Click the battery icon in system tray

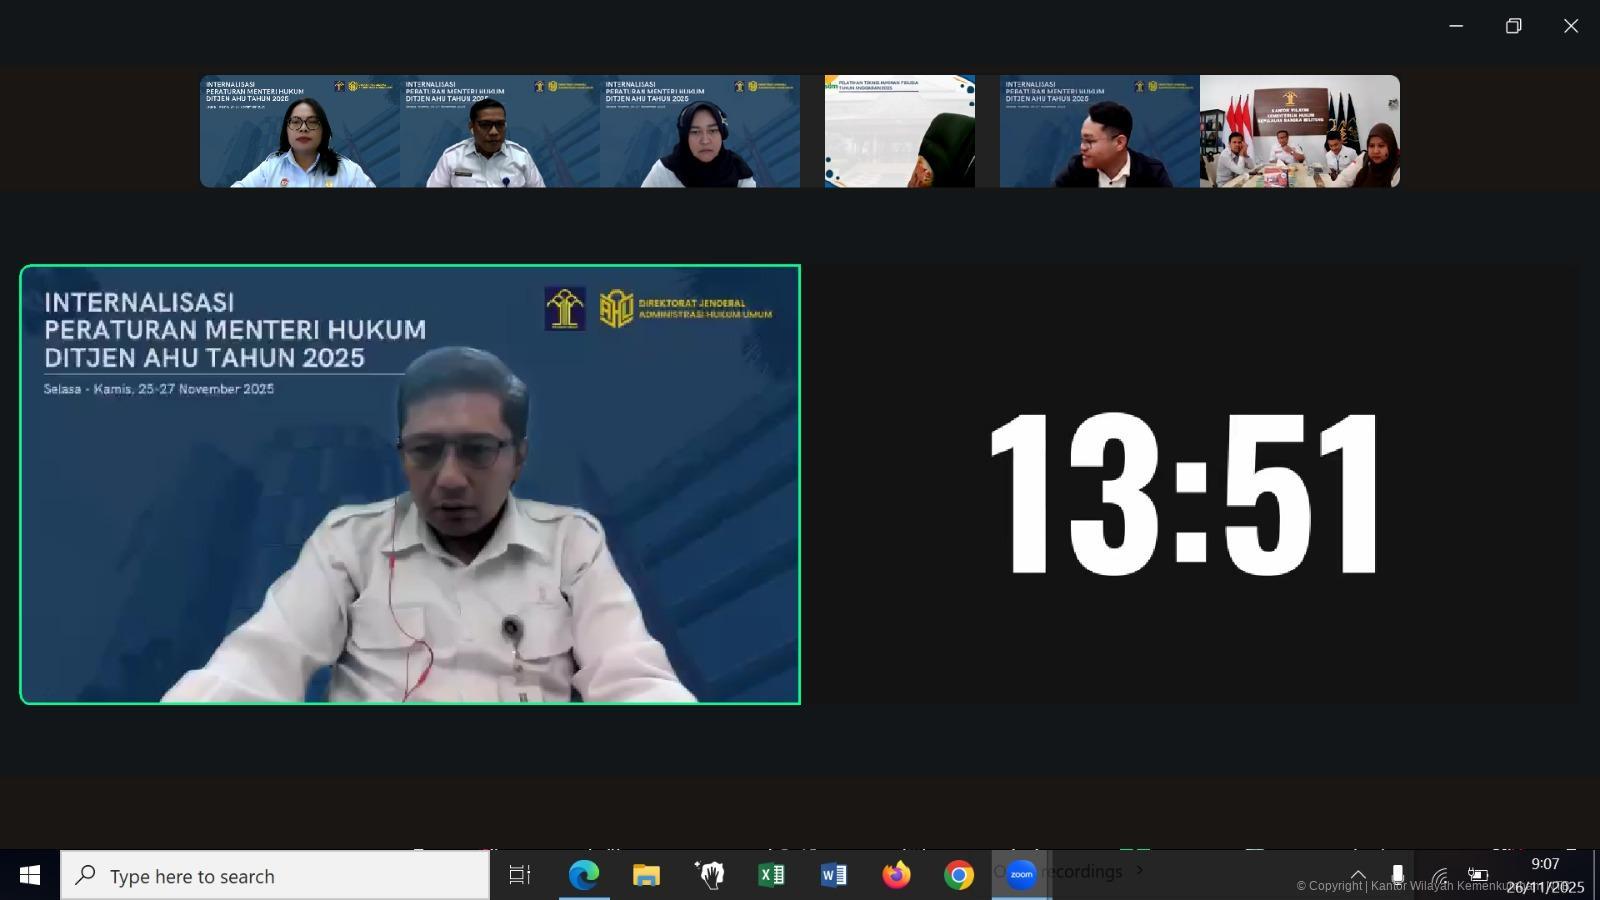[1477, 875]
